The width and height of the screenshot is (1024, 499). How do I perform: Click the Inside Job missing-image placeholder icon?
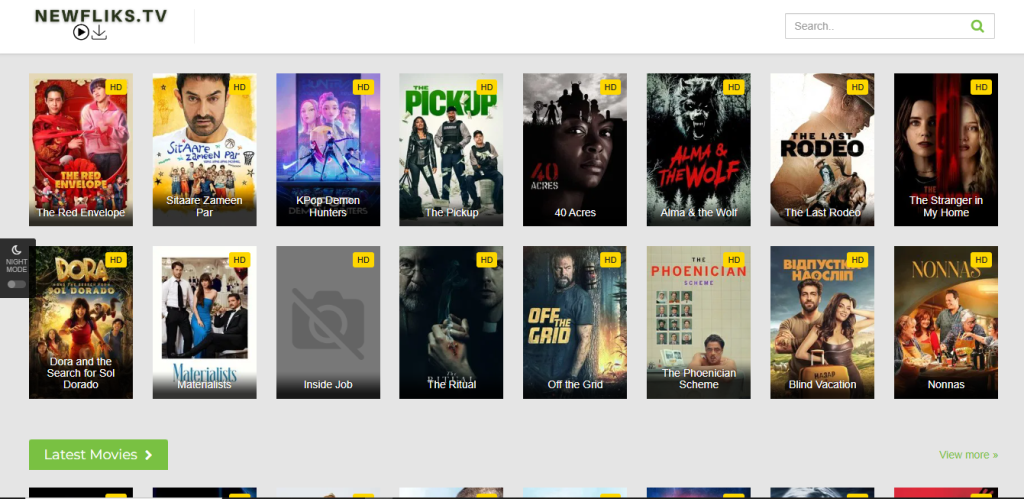pyautogui.click(x=328, y=323)
